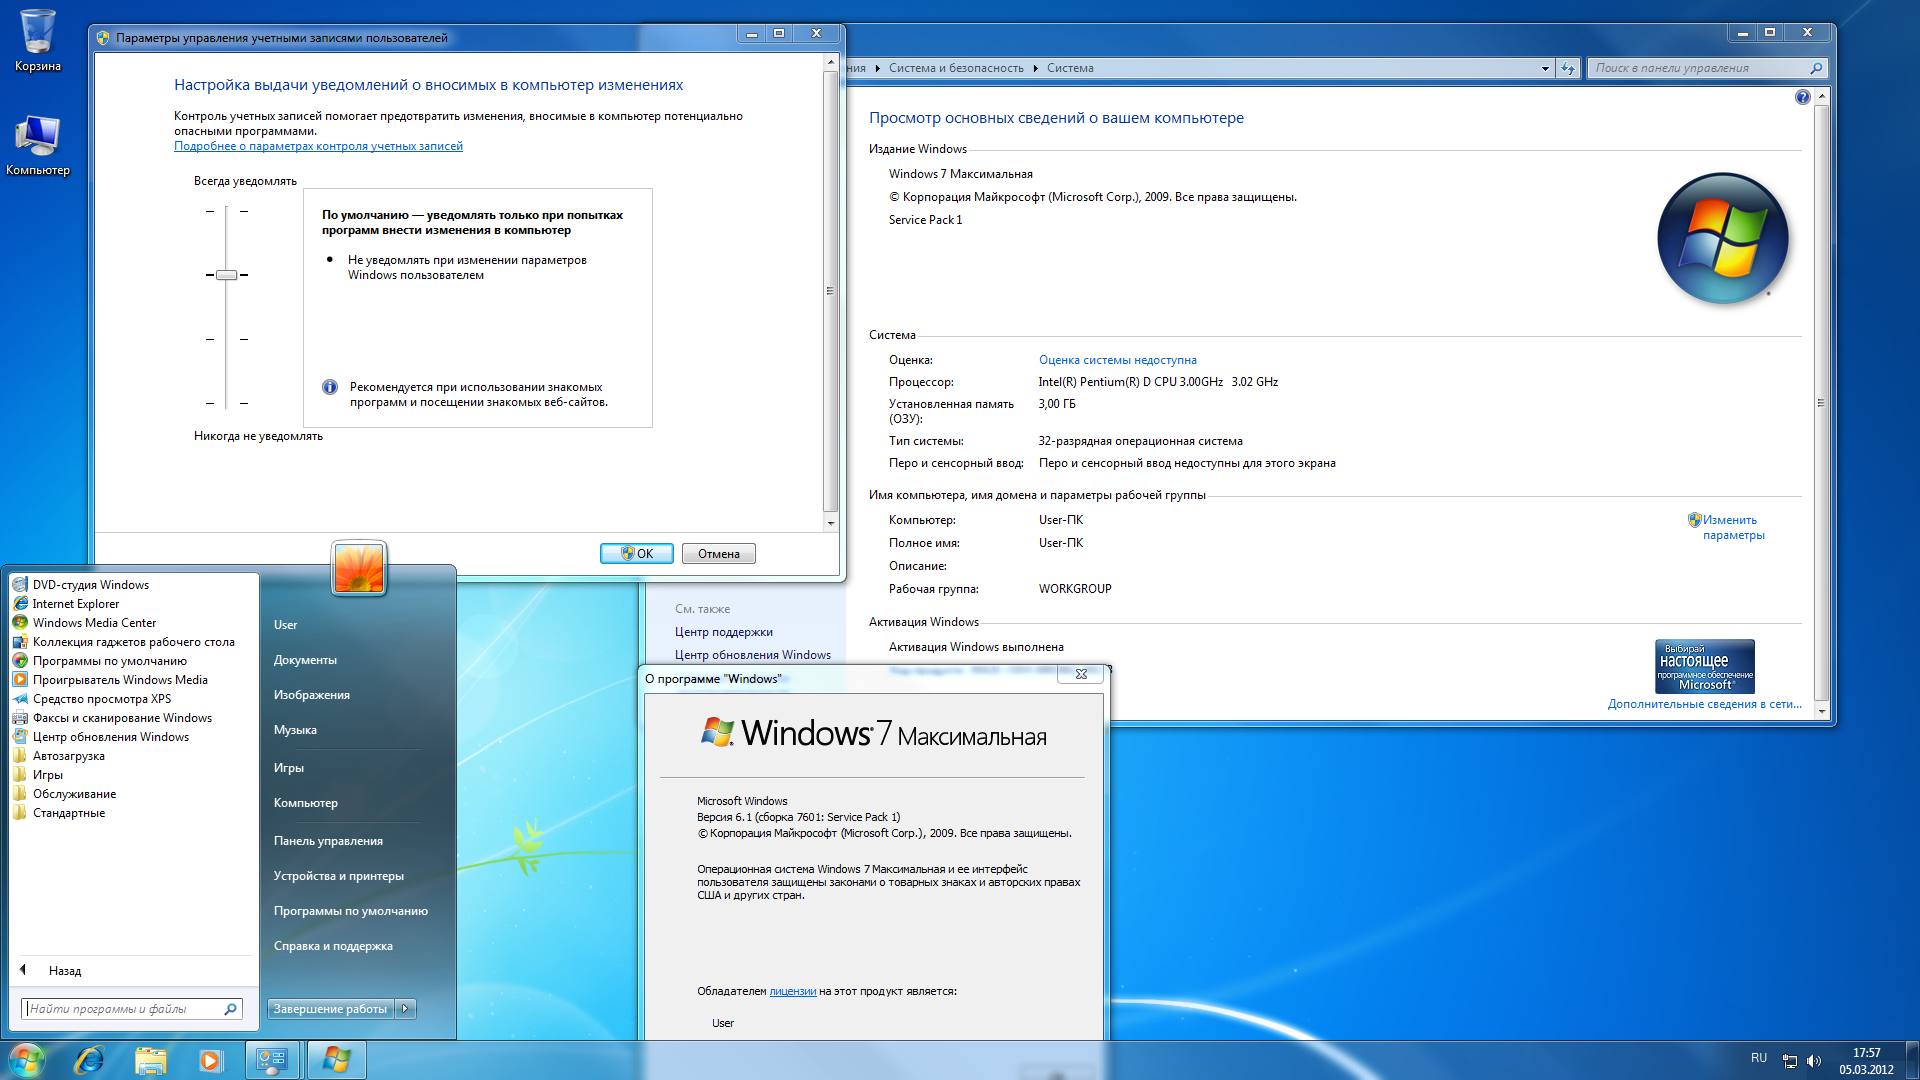The image size is (1920, 1080).
Task: Confirm UAC settings with OK
Action: 637,554
